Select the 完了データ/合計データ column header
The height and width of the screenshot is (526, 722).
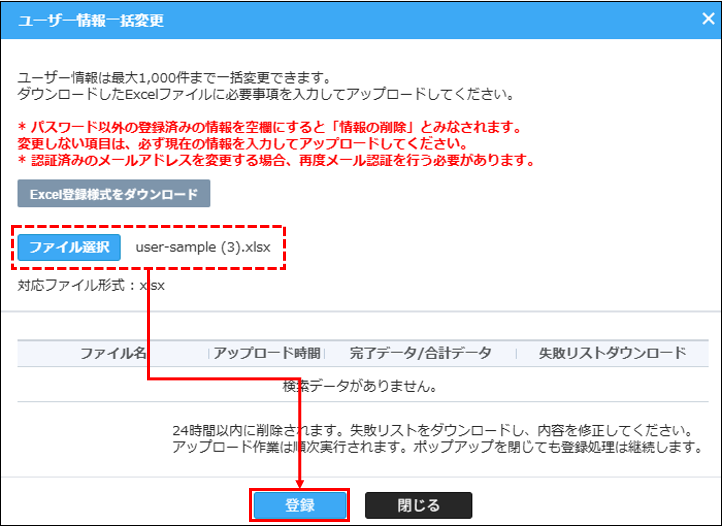(x=420, y=353)
